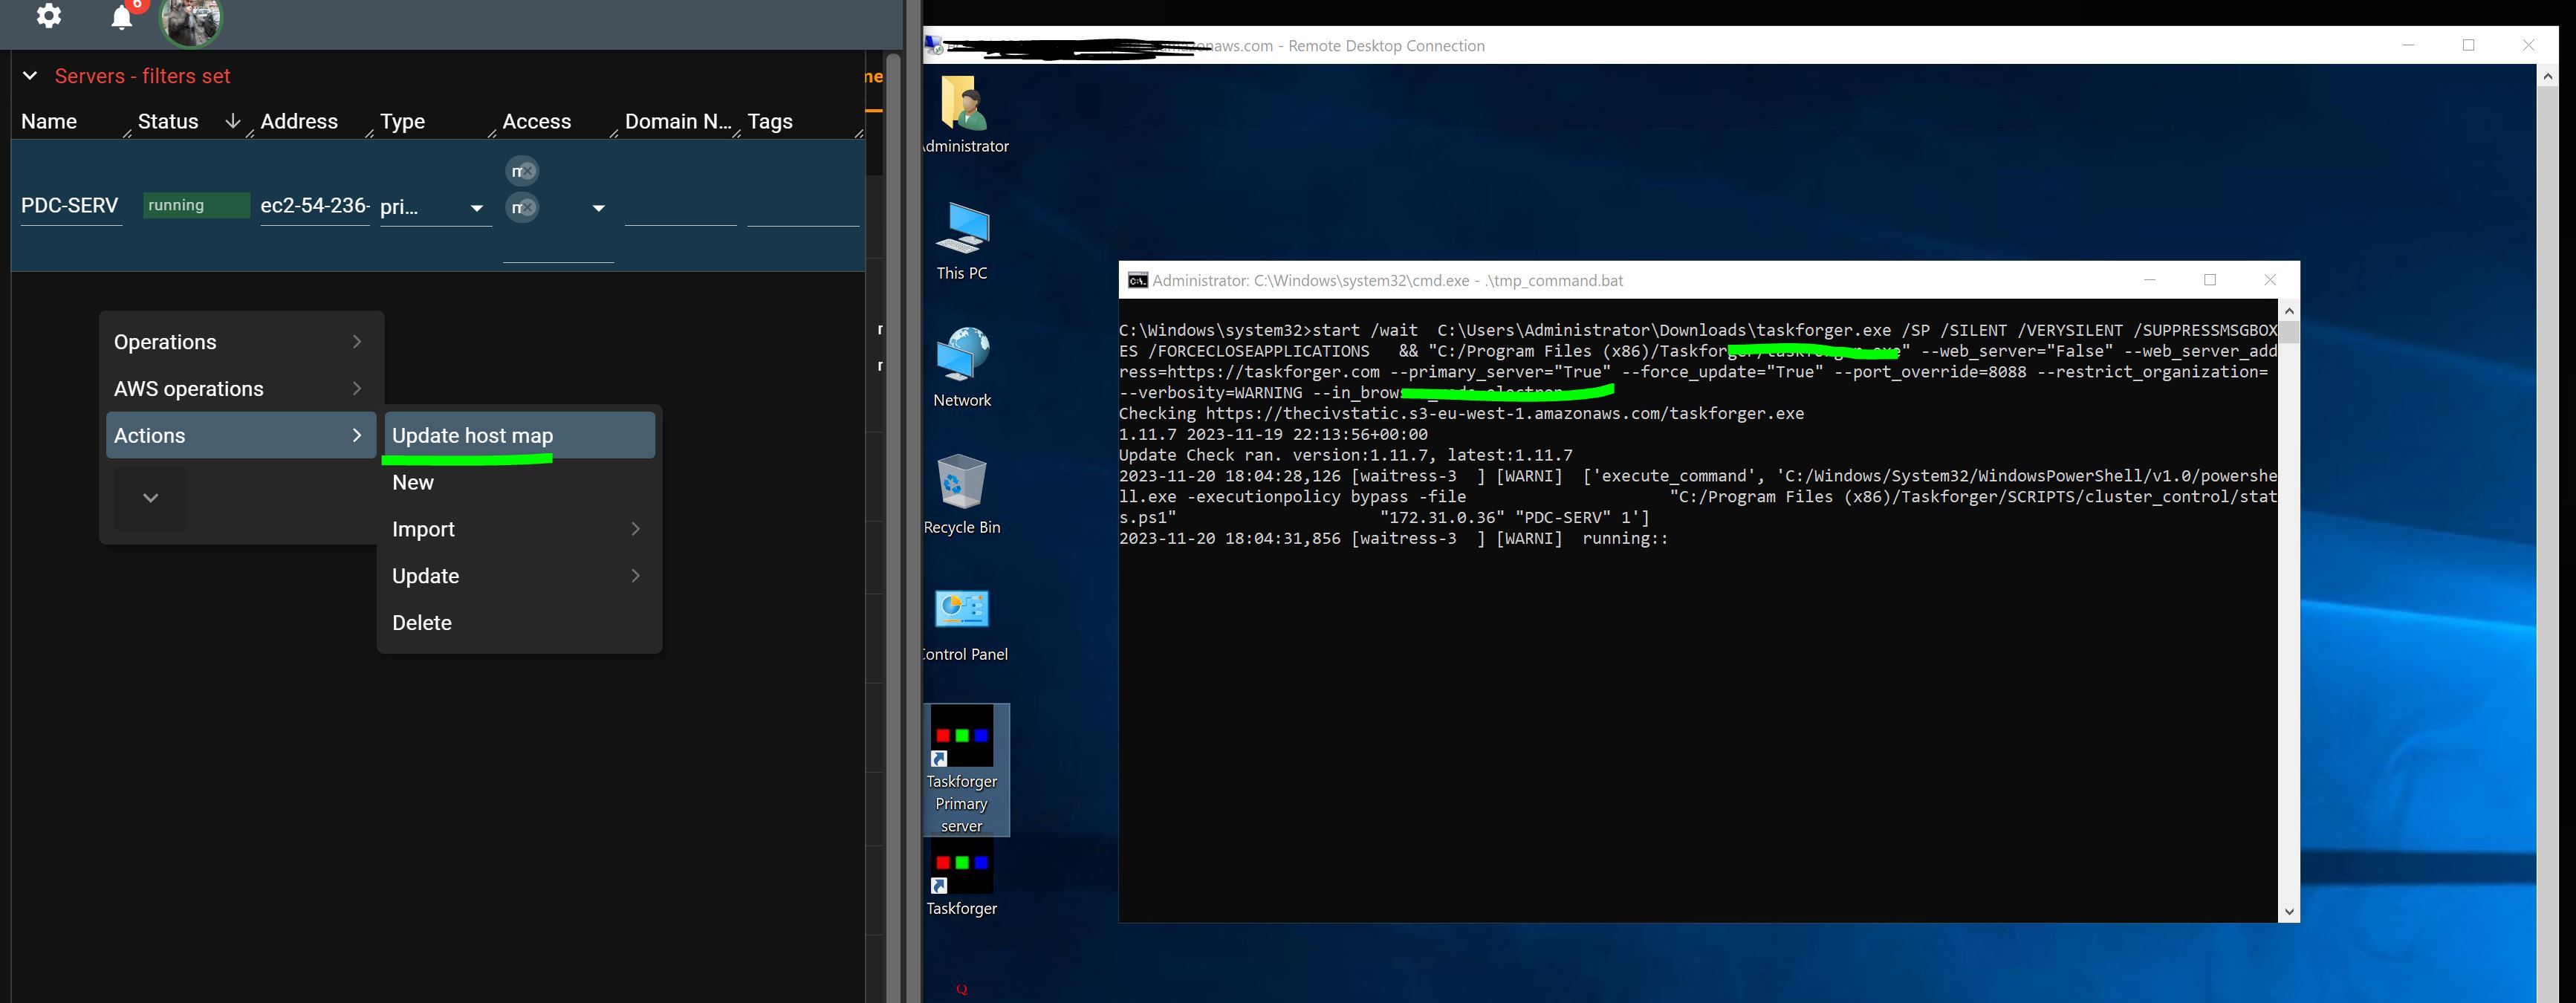Screen dimensions: 2576x1003
Task: Remove the upper access chip
Action: [528, 171]
